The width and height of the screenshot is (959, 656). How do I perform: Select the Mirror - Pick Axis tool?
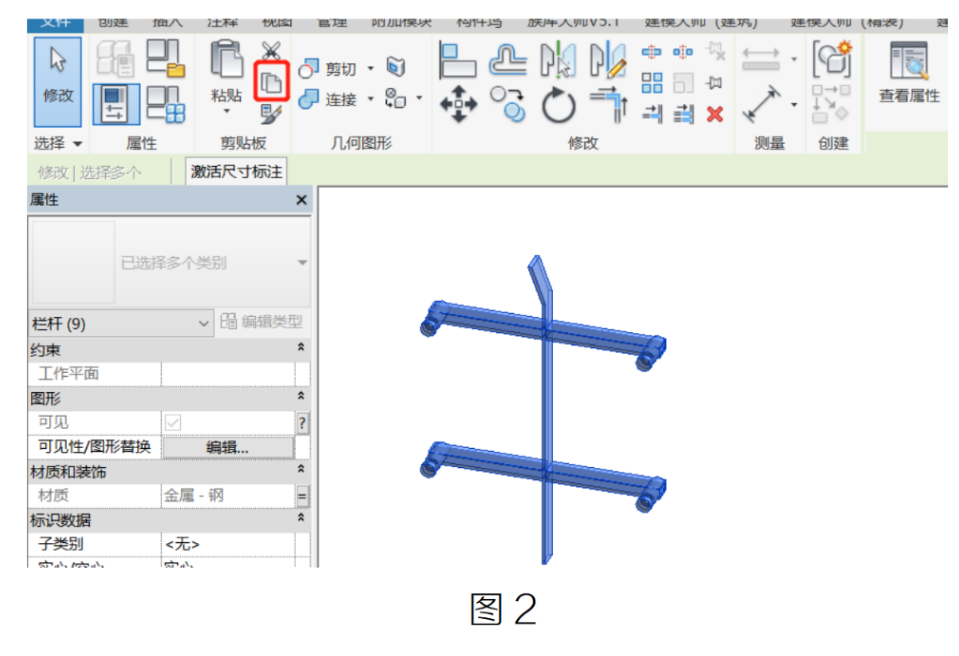[x=558, y=60]
